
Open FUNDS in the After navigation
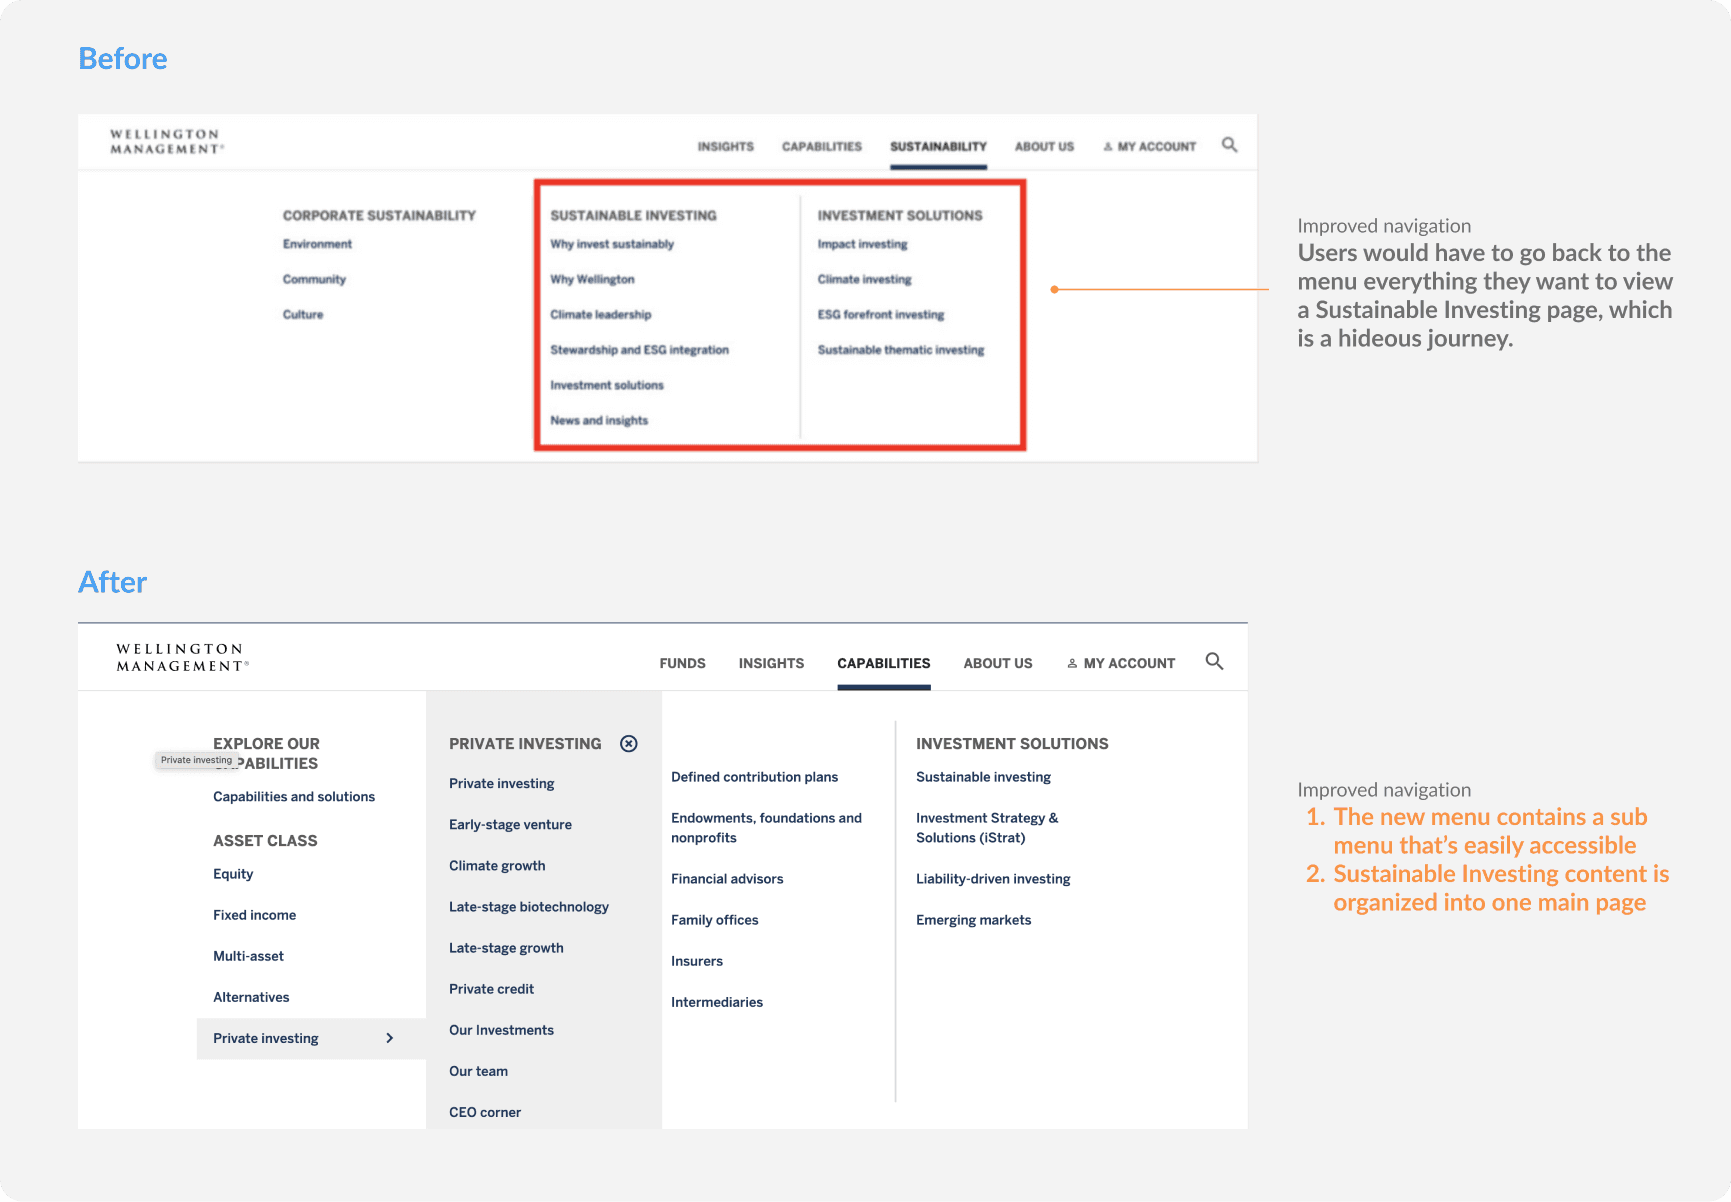click(682, 663)
